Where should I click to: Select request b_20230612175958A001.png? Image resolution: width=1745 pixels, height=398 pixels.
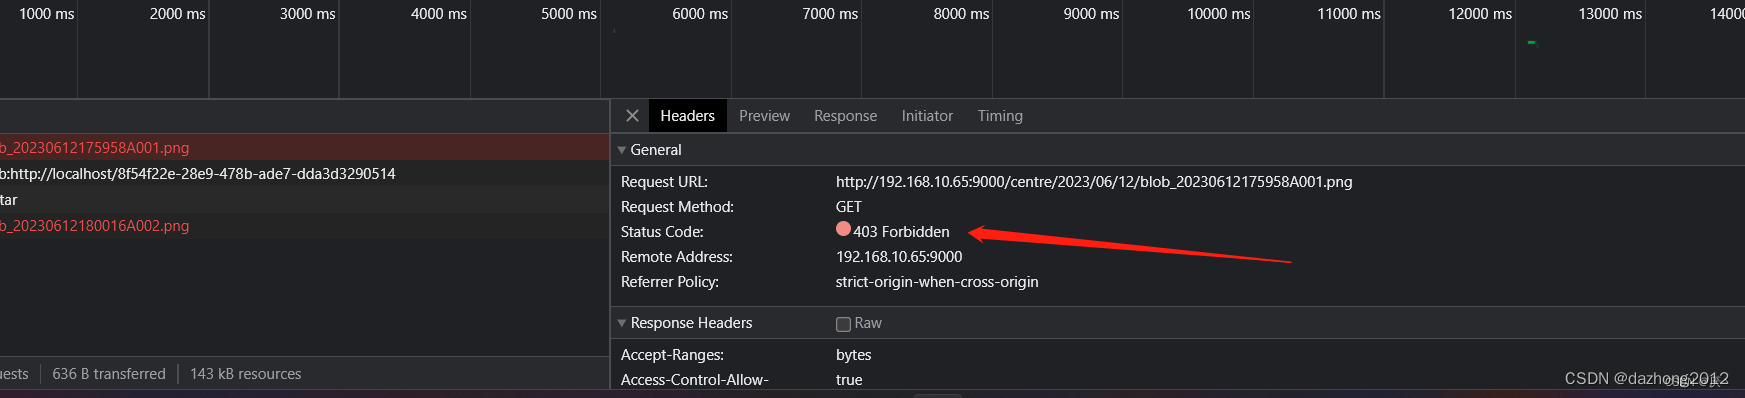[304, 147]
